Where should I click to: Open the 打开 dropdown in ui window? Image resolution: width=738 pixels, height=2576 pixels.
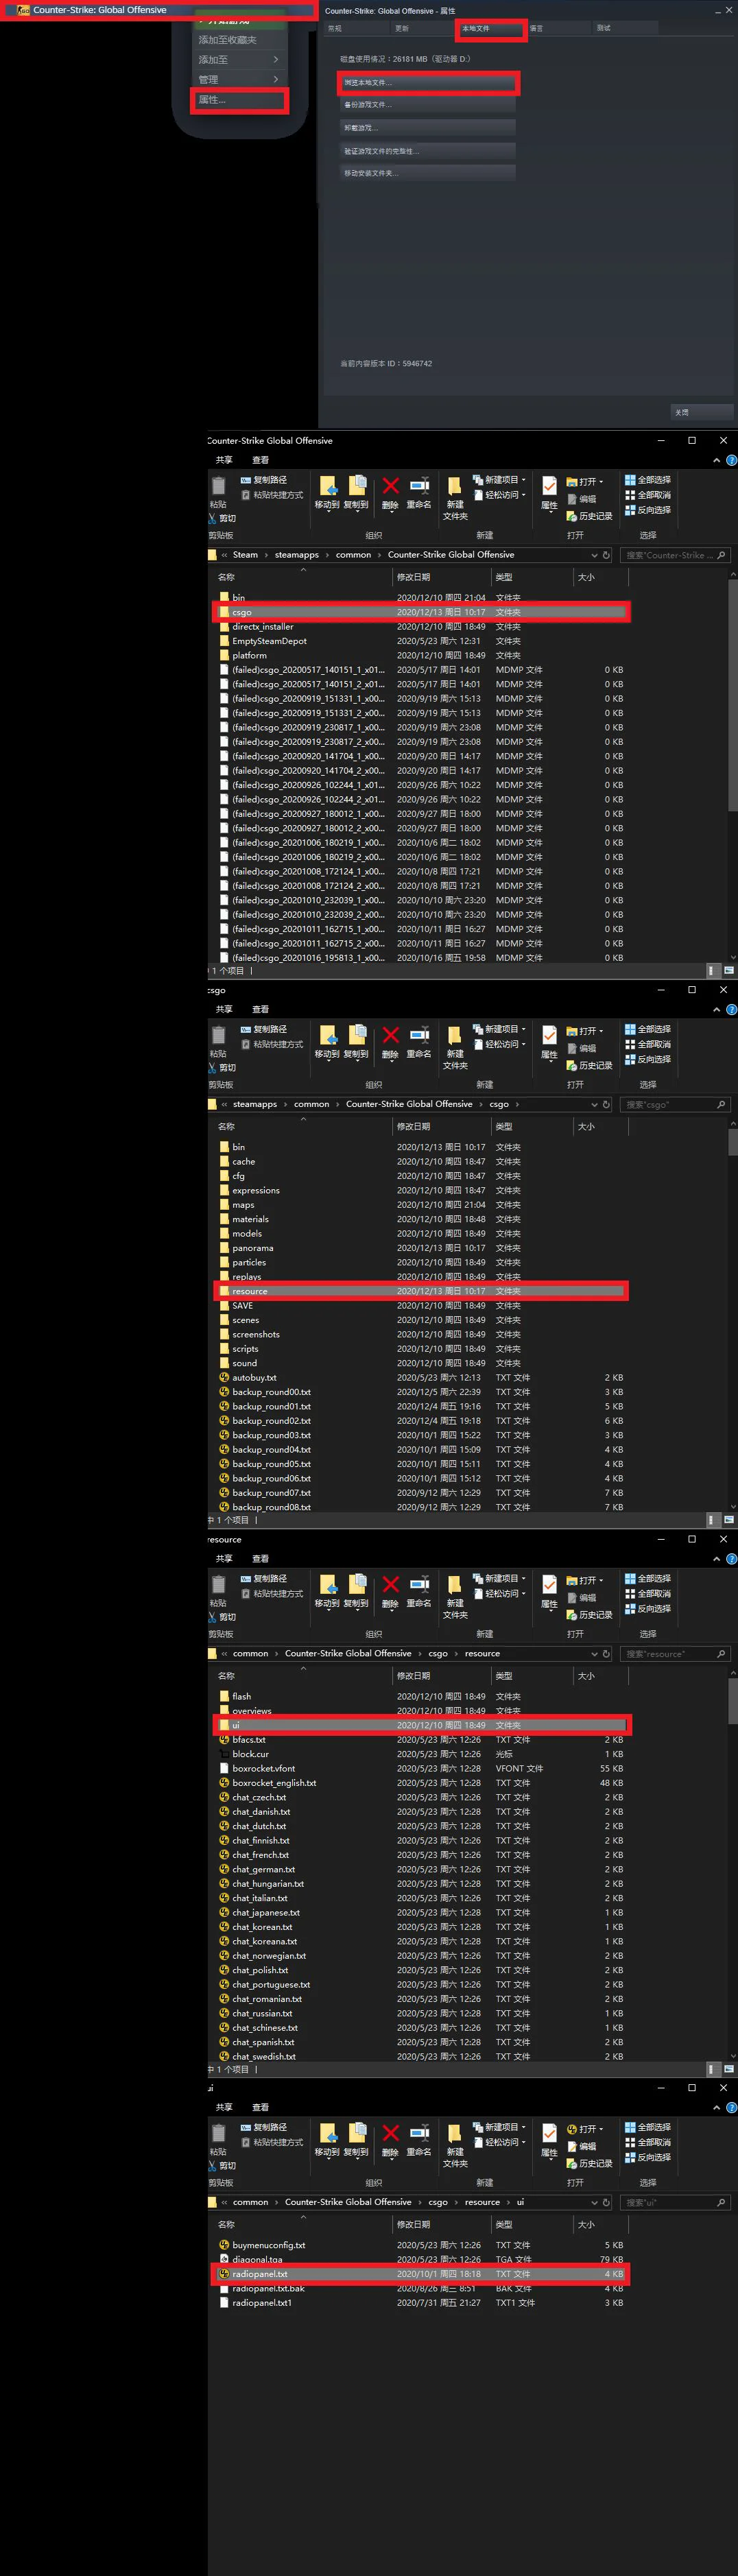pos(585,2129)
